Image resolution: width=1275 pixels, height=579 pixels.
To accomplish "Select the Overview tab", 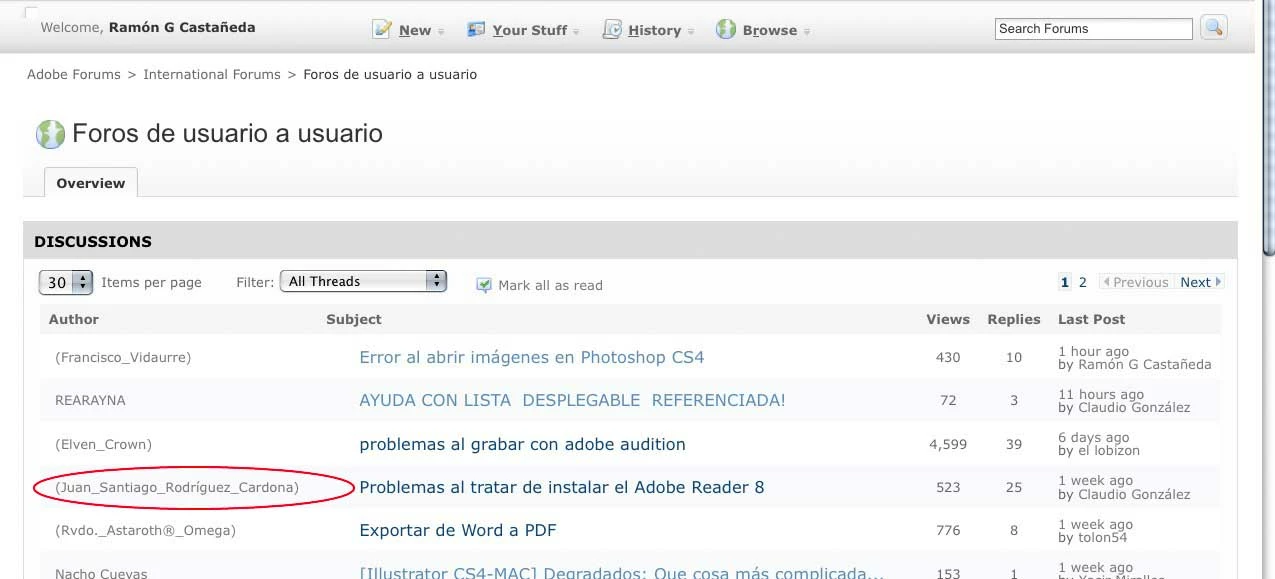I will (91, 183).
